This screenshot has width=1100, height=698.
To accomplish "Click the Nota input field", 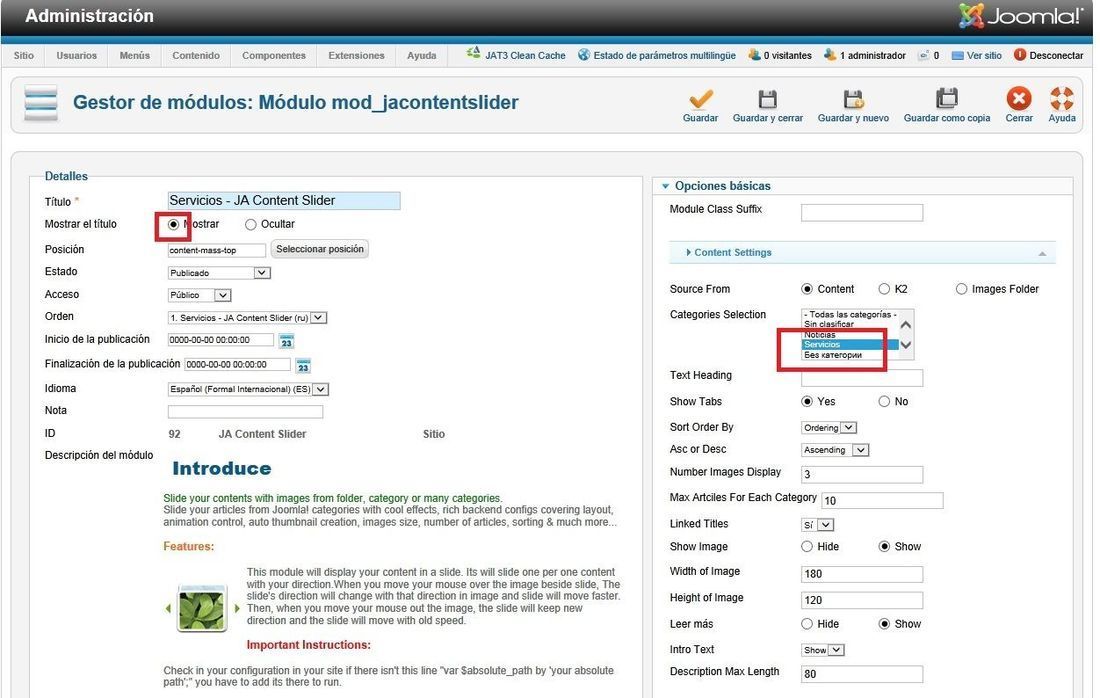I will tap(245, 412).
